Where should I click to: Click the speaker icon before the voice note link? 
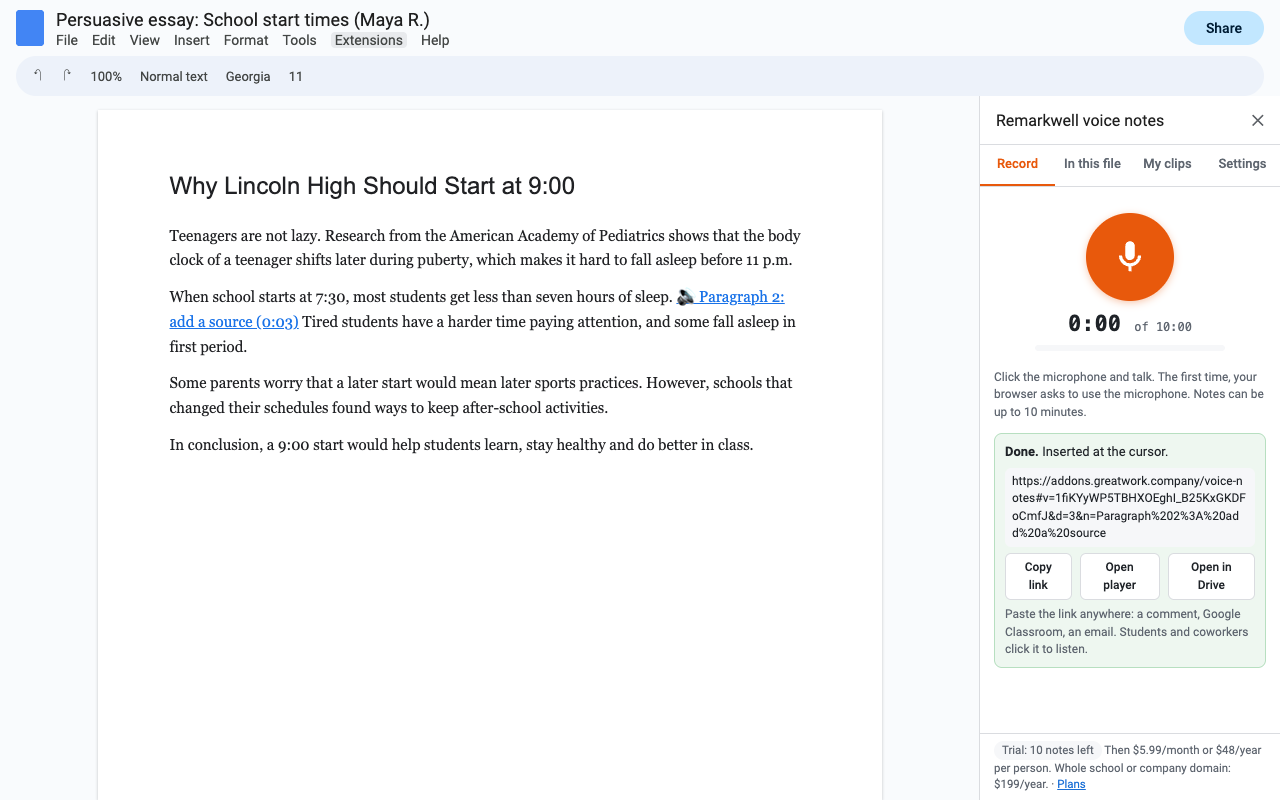pos(685,297)
